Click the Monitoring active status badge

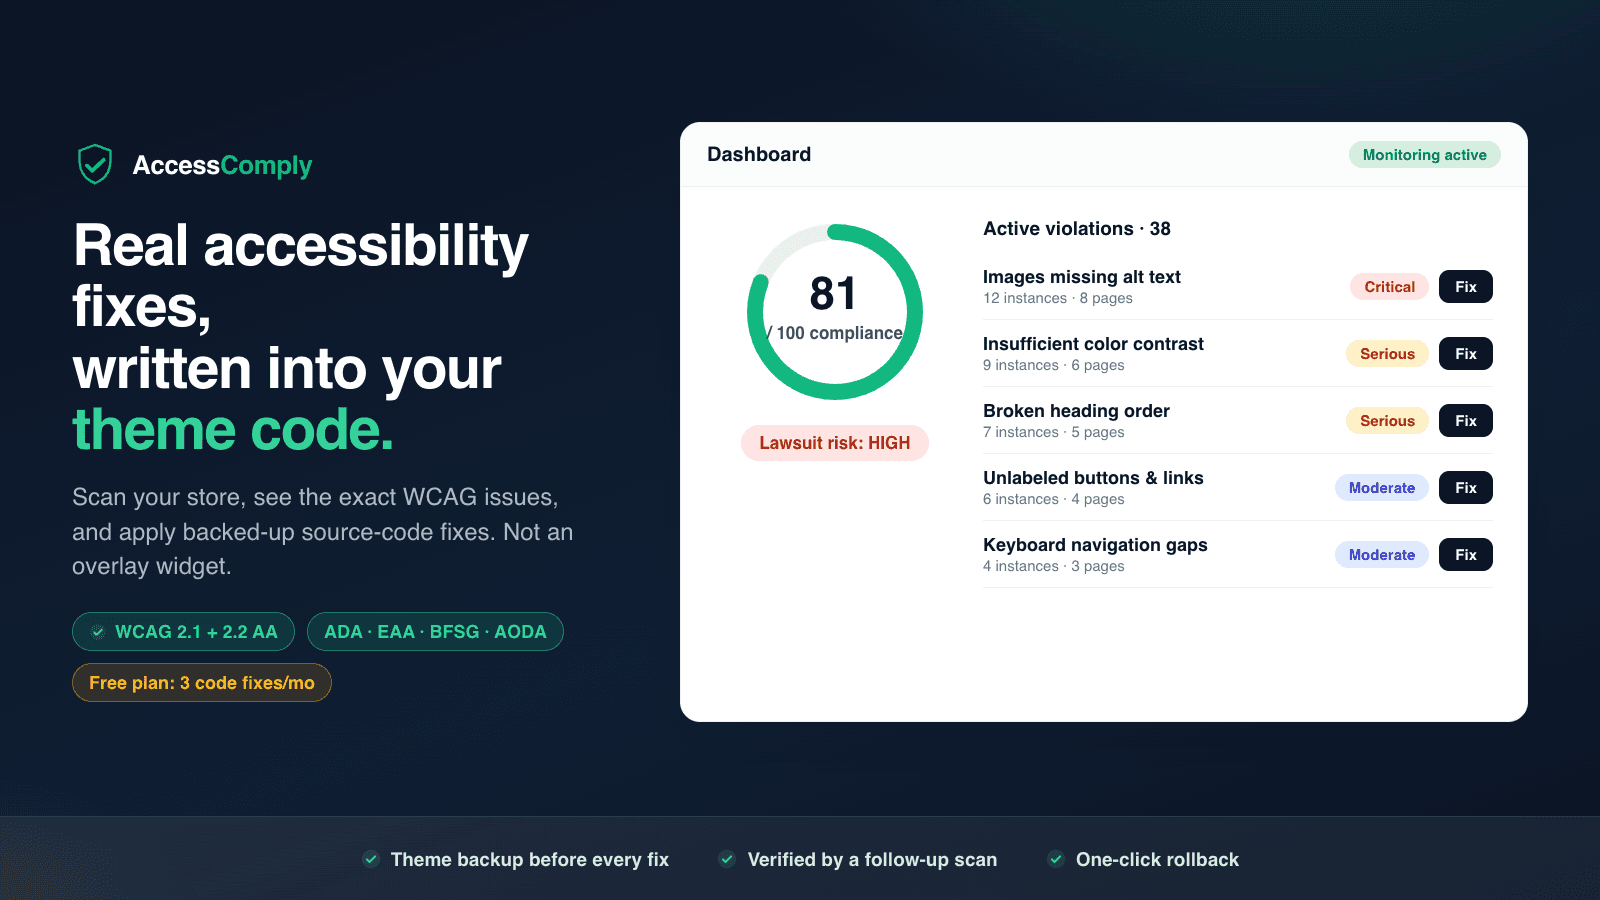click(x=1425, y=155)
